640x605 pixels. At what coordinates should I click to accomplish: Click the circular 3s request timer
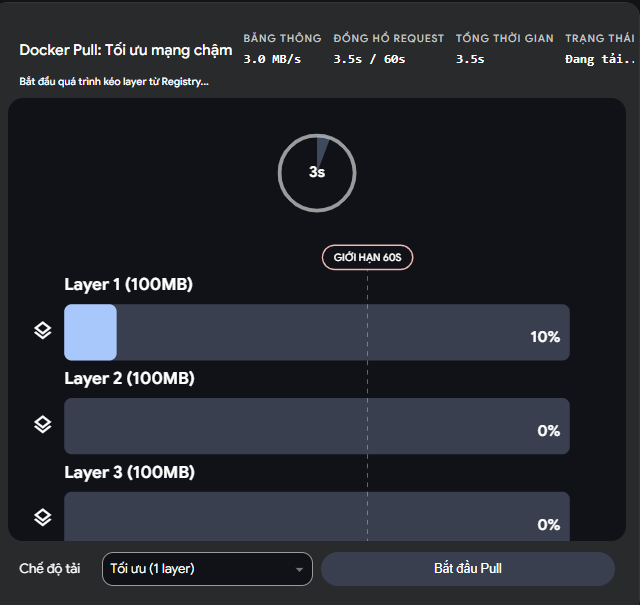[x=317, y=173]
